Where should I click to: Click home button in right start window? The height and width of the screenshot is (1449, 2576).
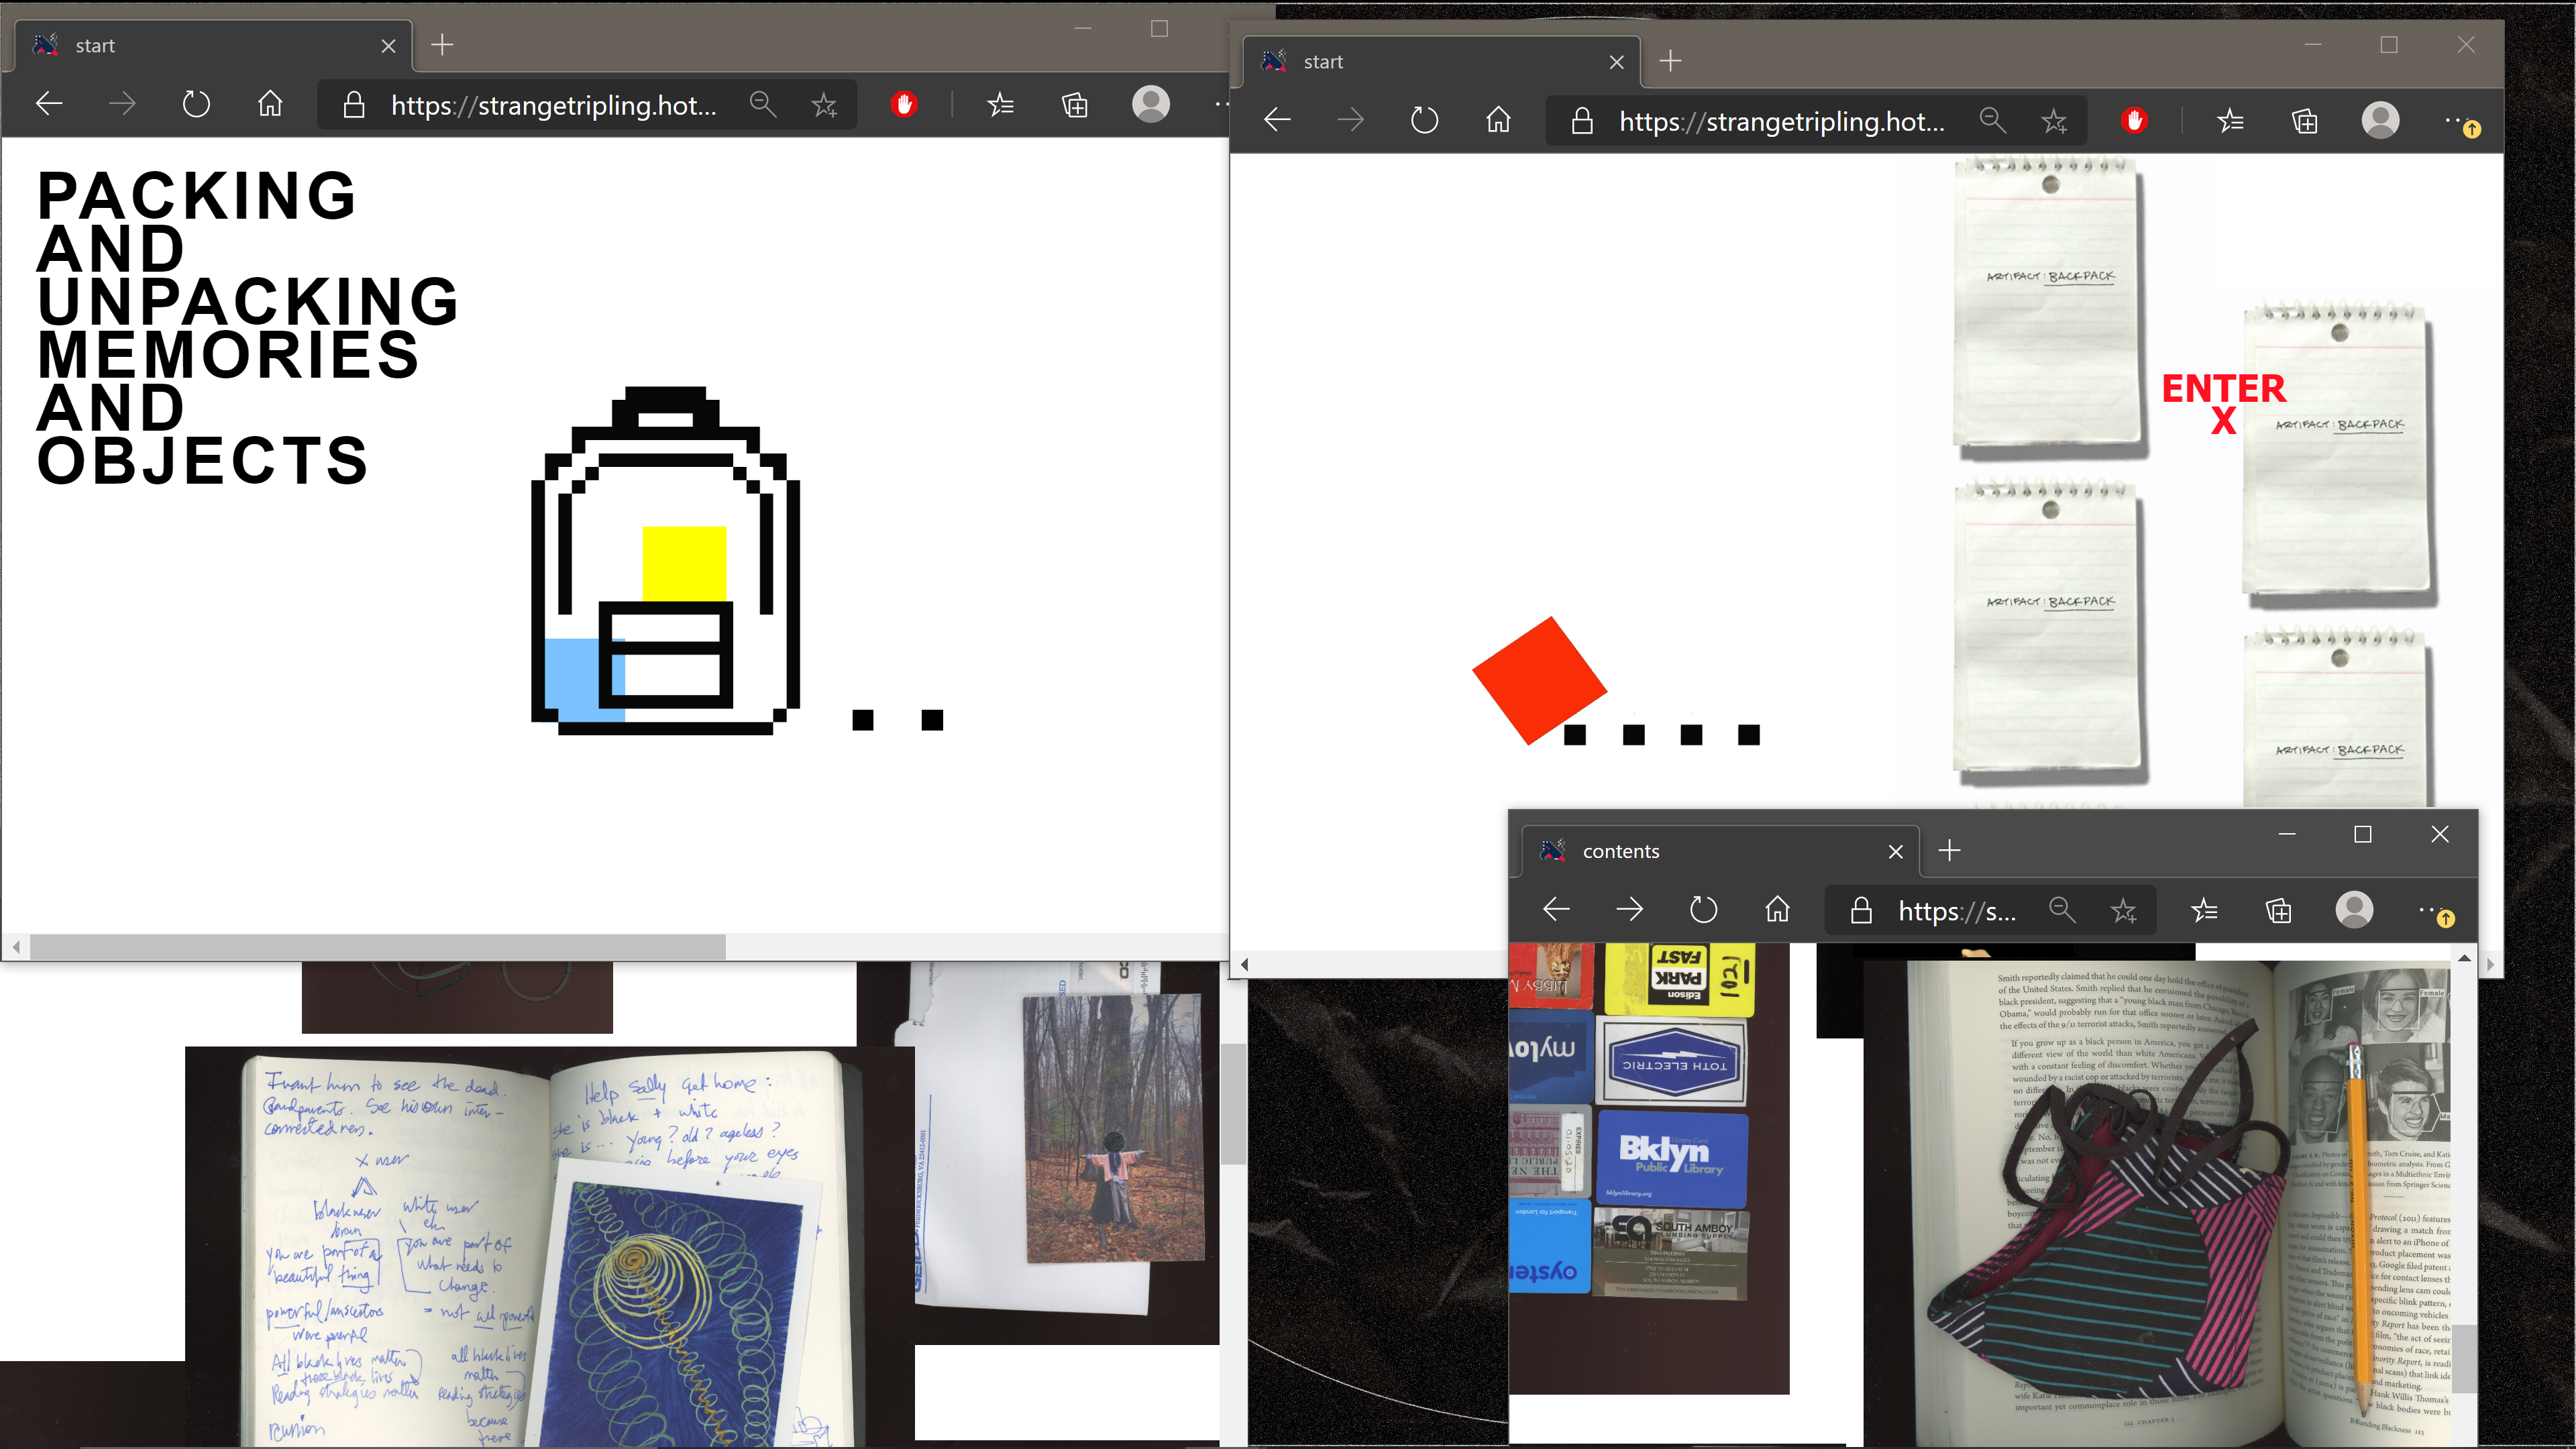pyautogui.click(x=1498, y=121)
